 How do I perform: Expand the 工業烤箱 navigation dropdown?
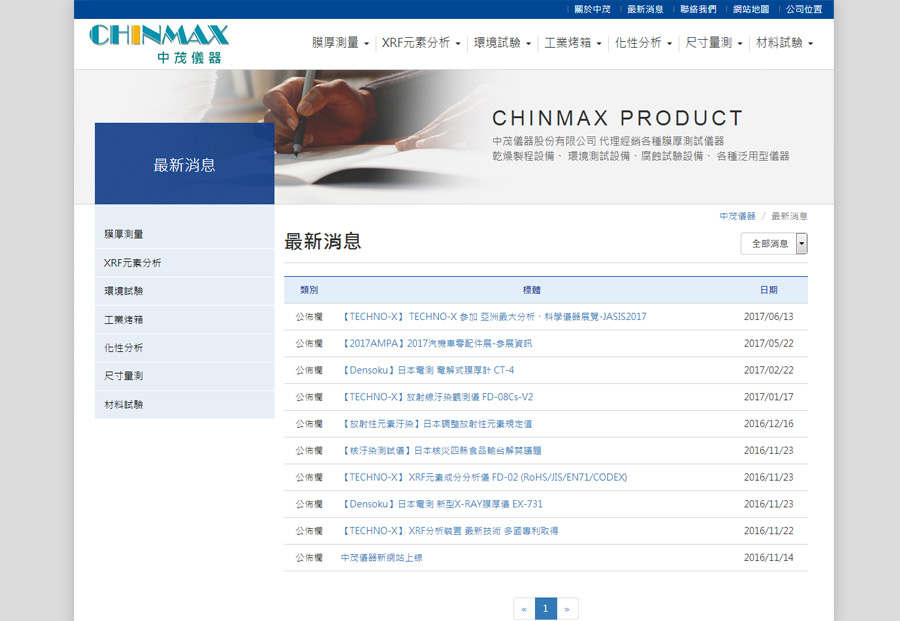click(573, 42)
